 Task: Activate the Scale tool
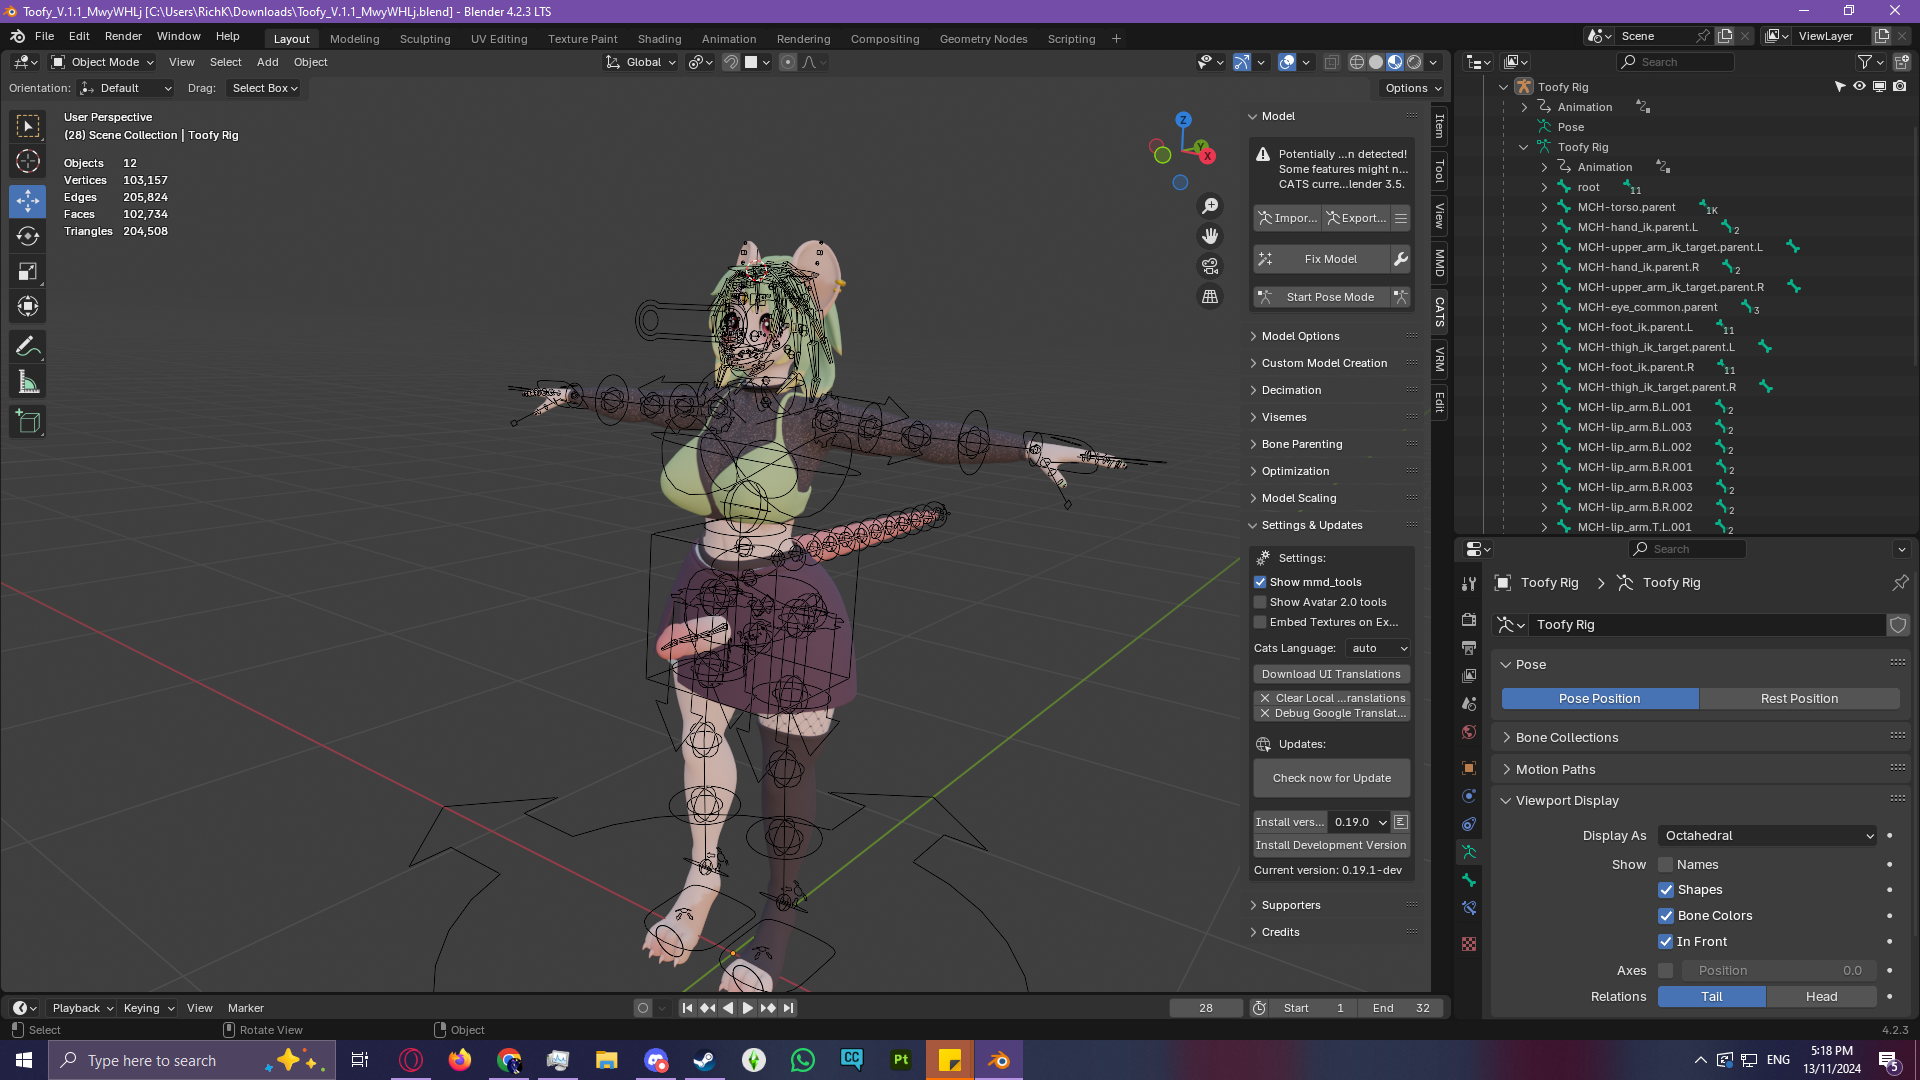coord(28,271)
